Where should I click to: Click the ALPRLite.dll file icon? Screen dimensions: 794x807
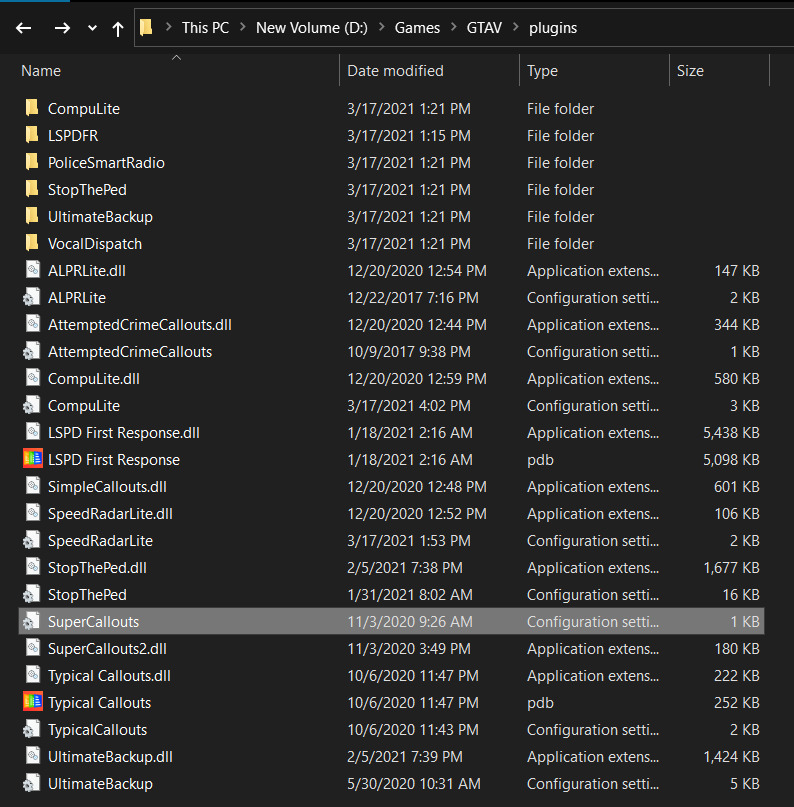point(32,271)
